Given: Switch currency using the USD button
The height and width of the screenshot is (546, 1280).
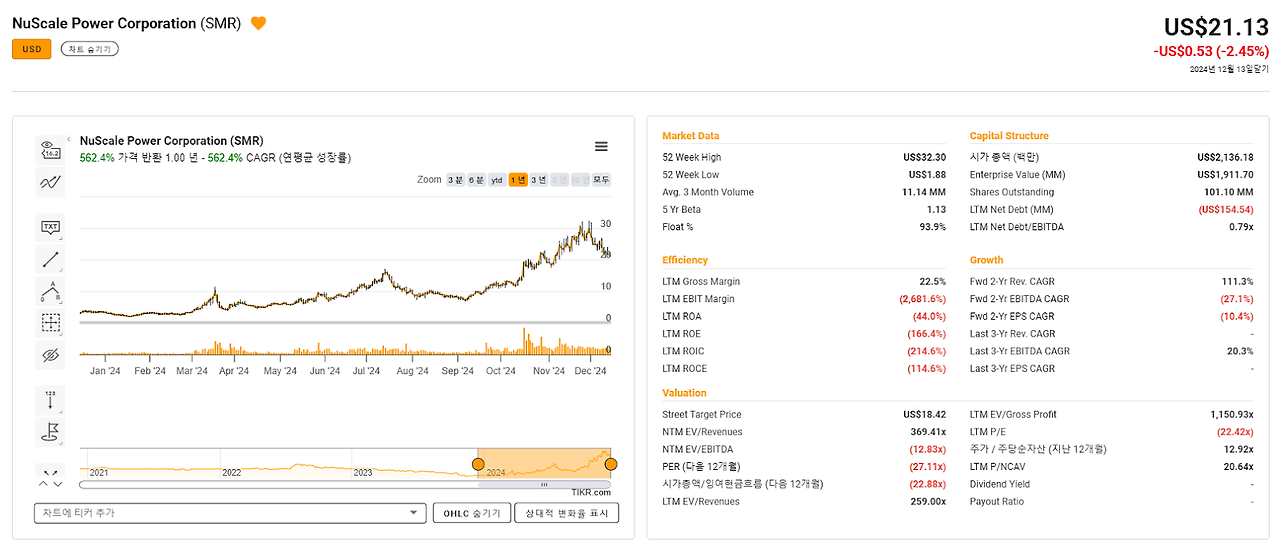Looking at the screenshot, I should pyautogui.click(x=32, y=49).
